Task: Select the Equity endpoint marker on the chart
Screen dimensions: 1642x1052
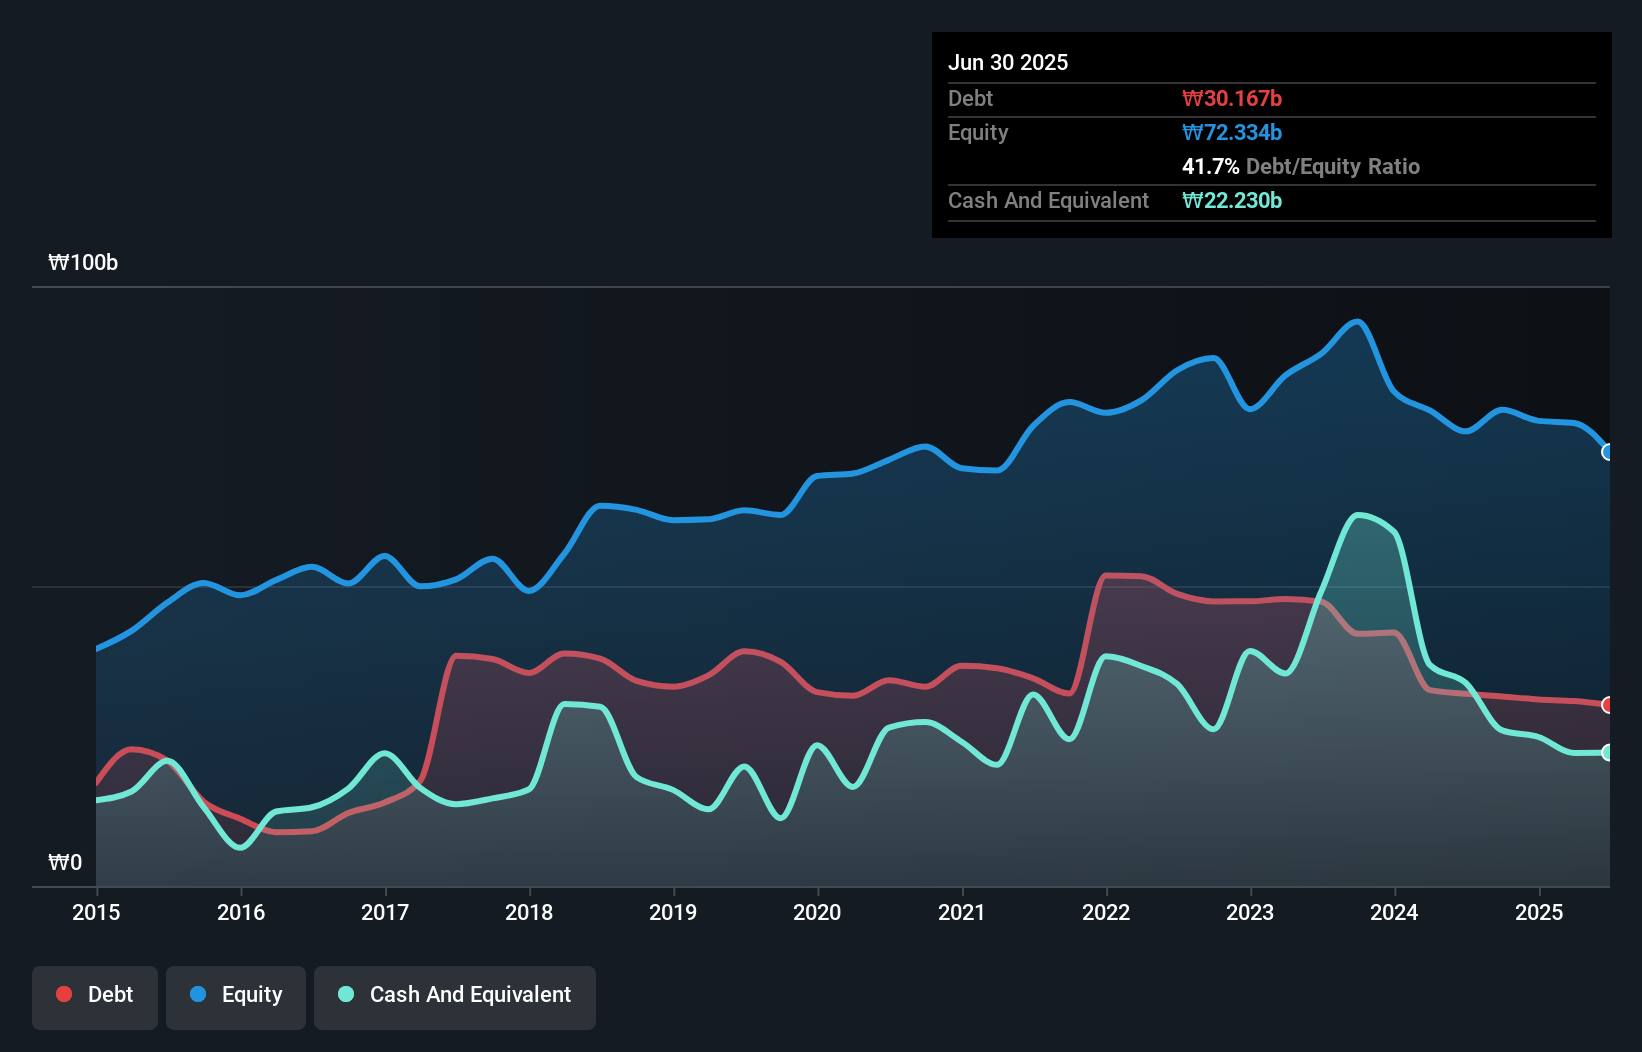Action: pos(1607,453)
